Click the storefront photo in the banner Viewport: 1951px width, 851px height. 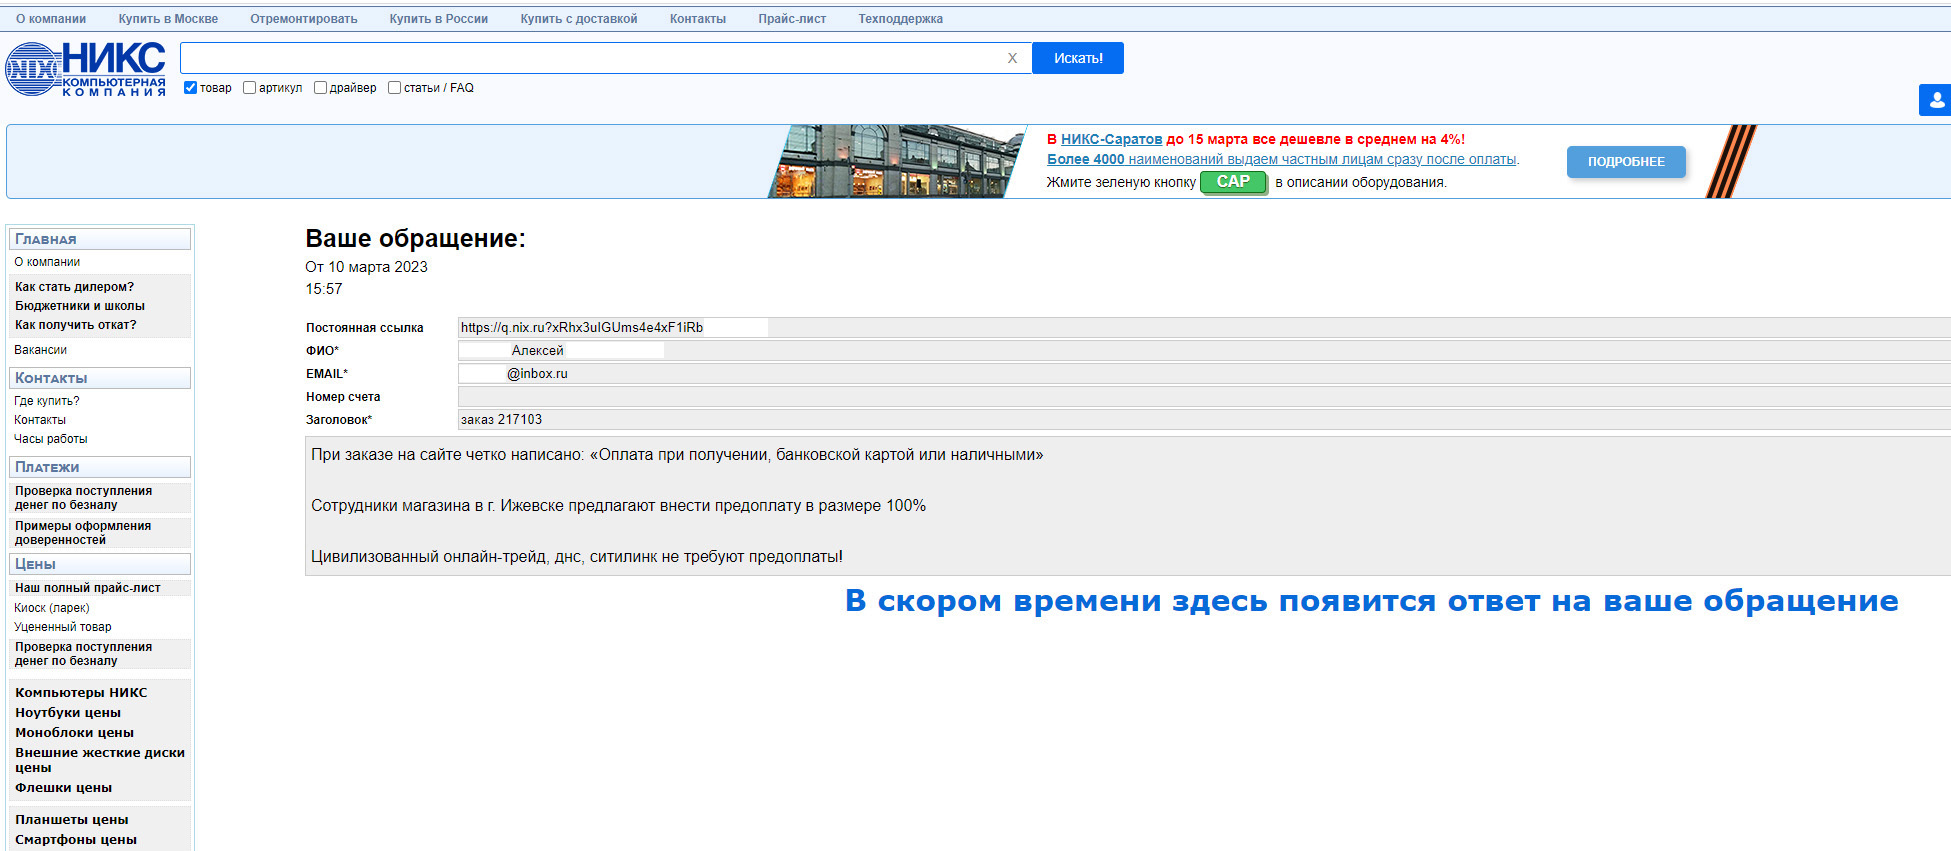pos(896,161)
